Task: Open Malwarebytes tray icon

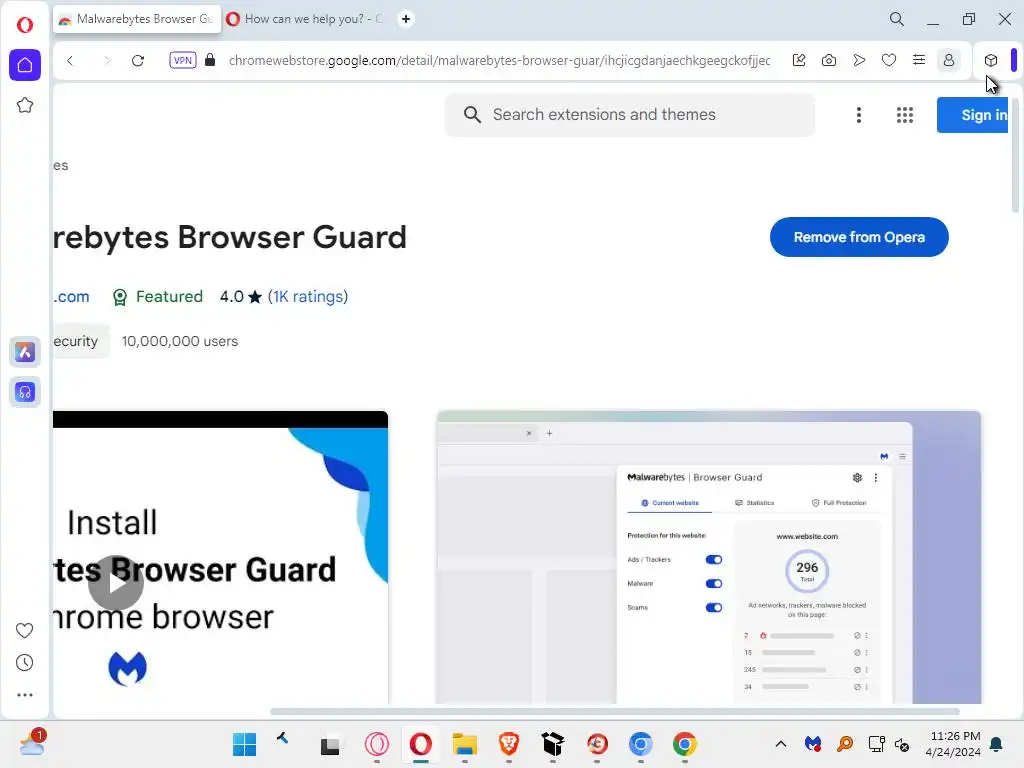Action: click(x=812, y=744)
